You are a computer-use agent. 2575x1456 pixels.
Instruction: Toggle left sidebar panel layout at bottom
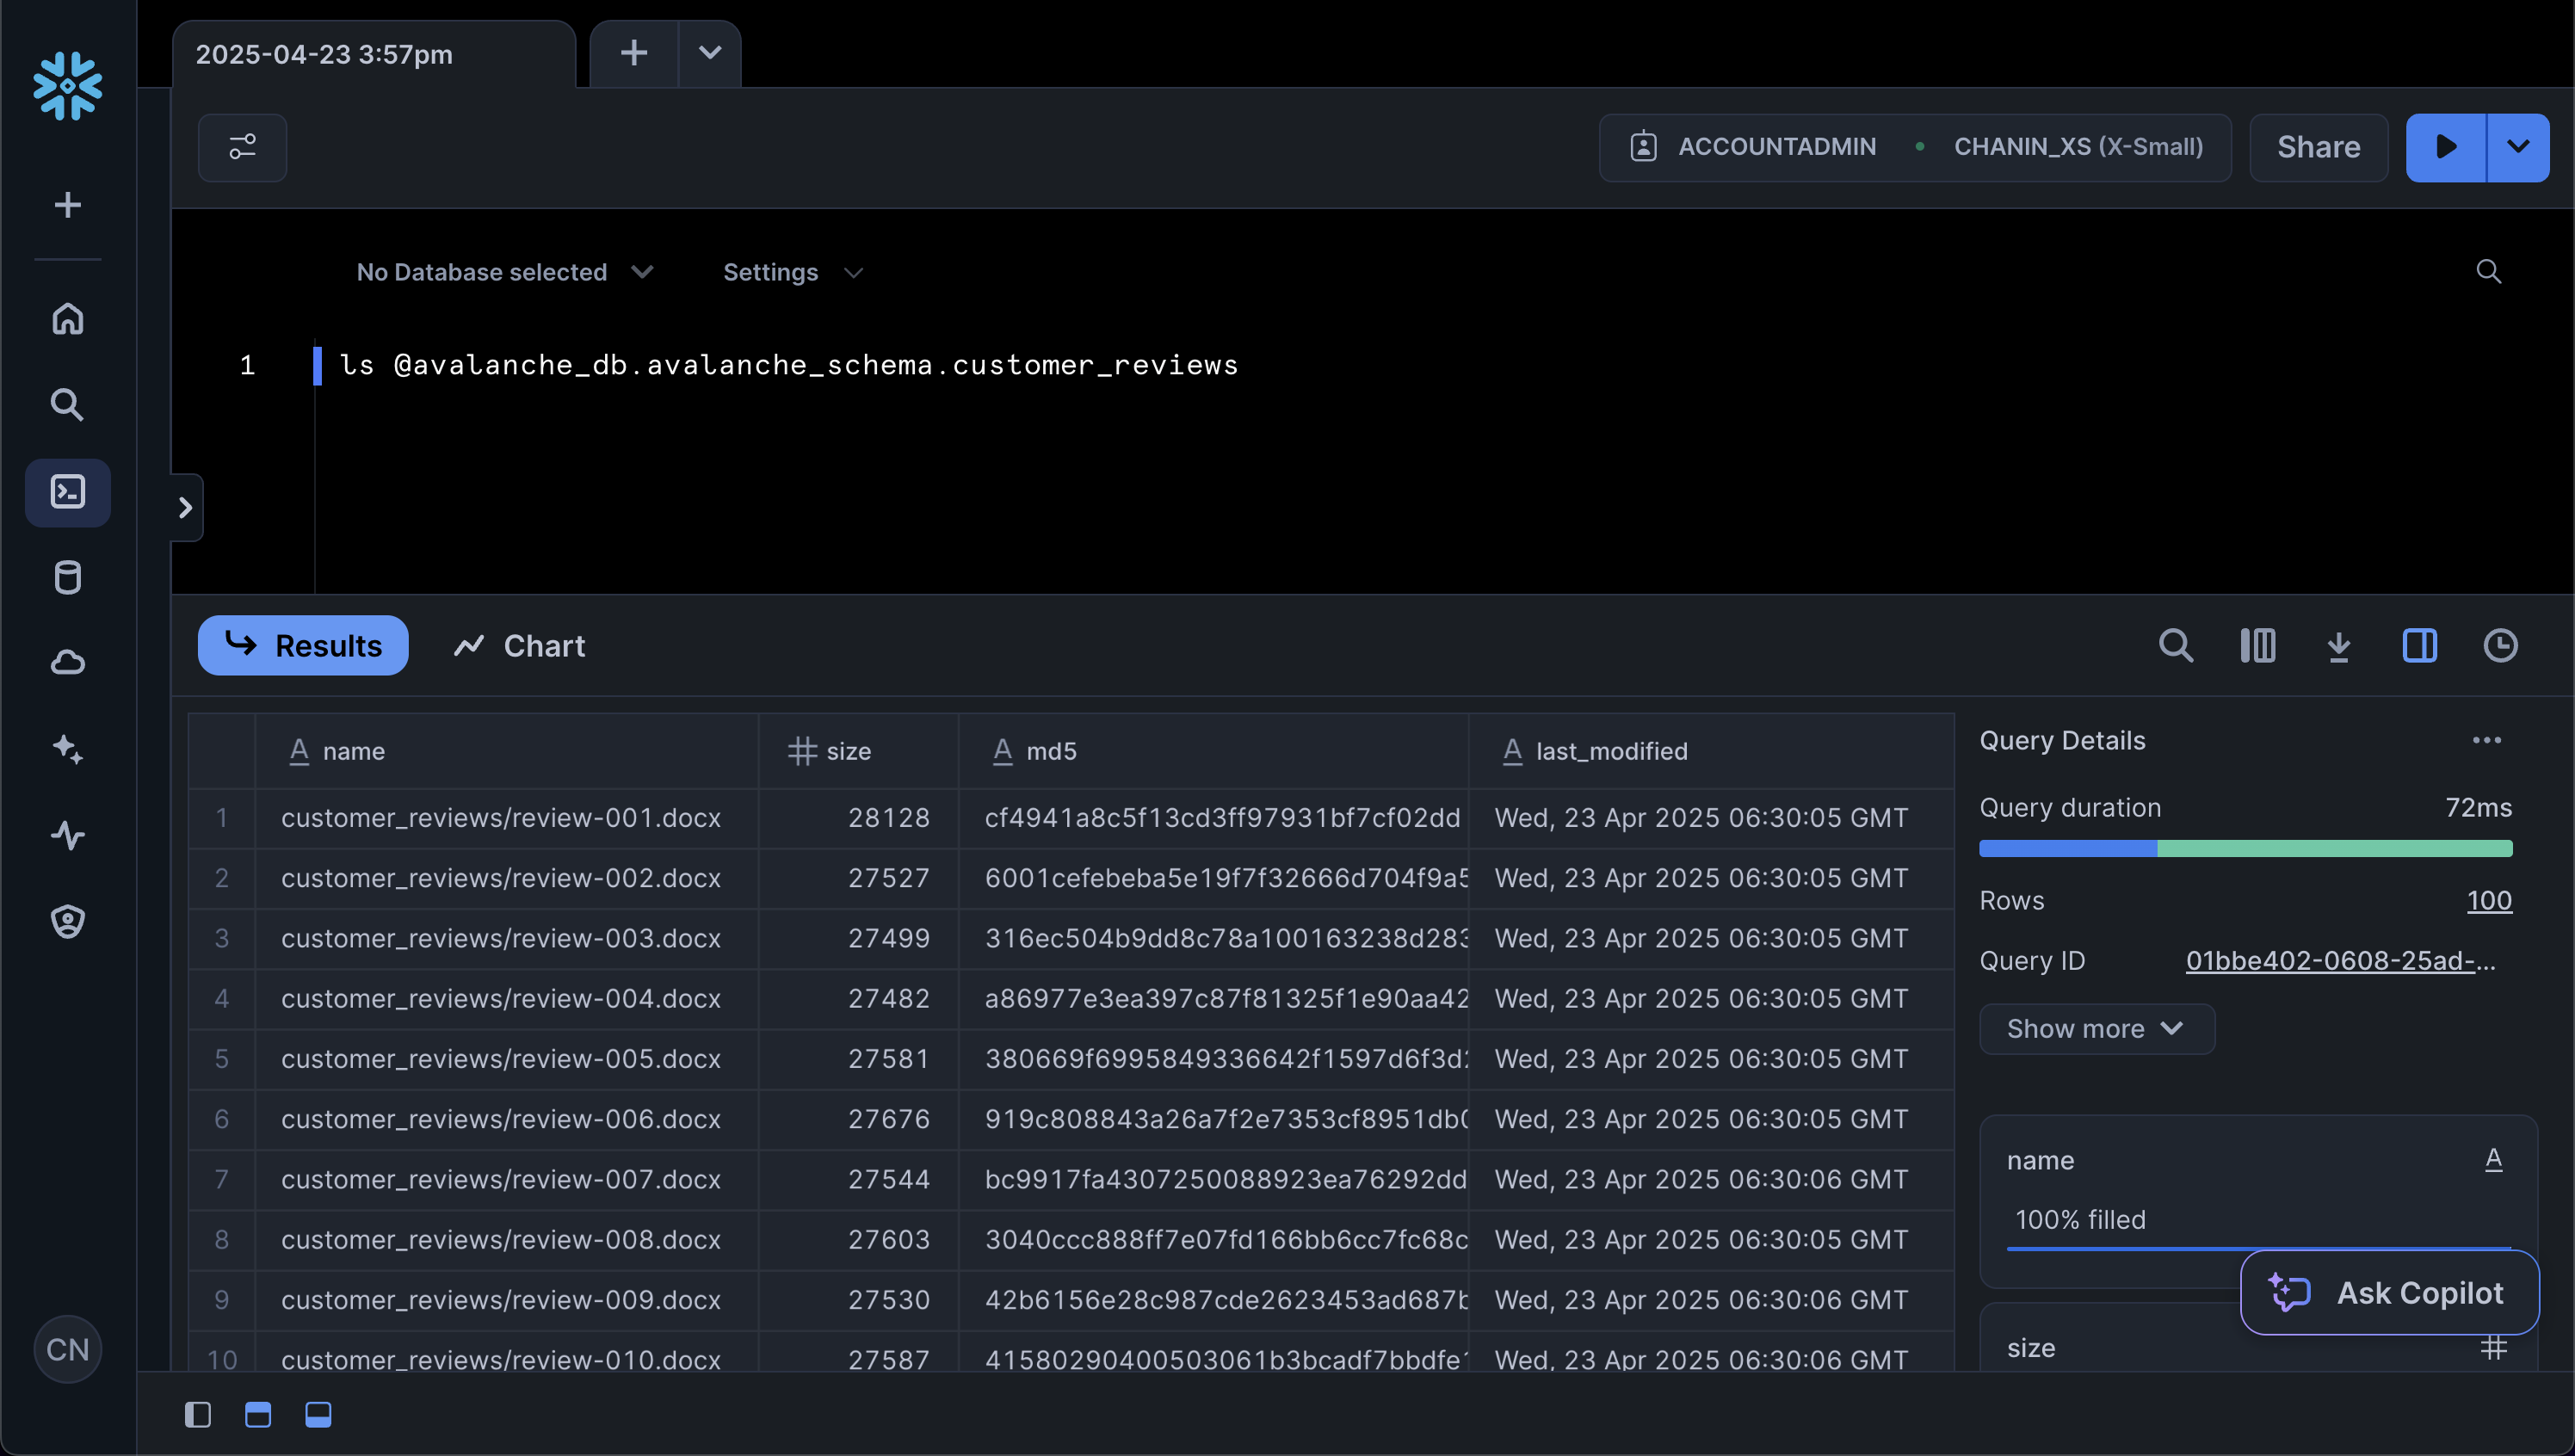pyautogui.click(x=198, y=1414)
